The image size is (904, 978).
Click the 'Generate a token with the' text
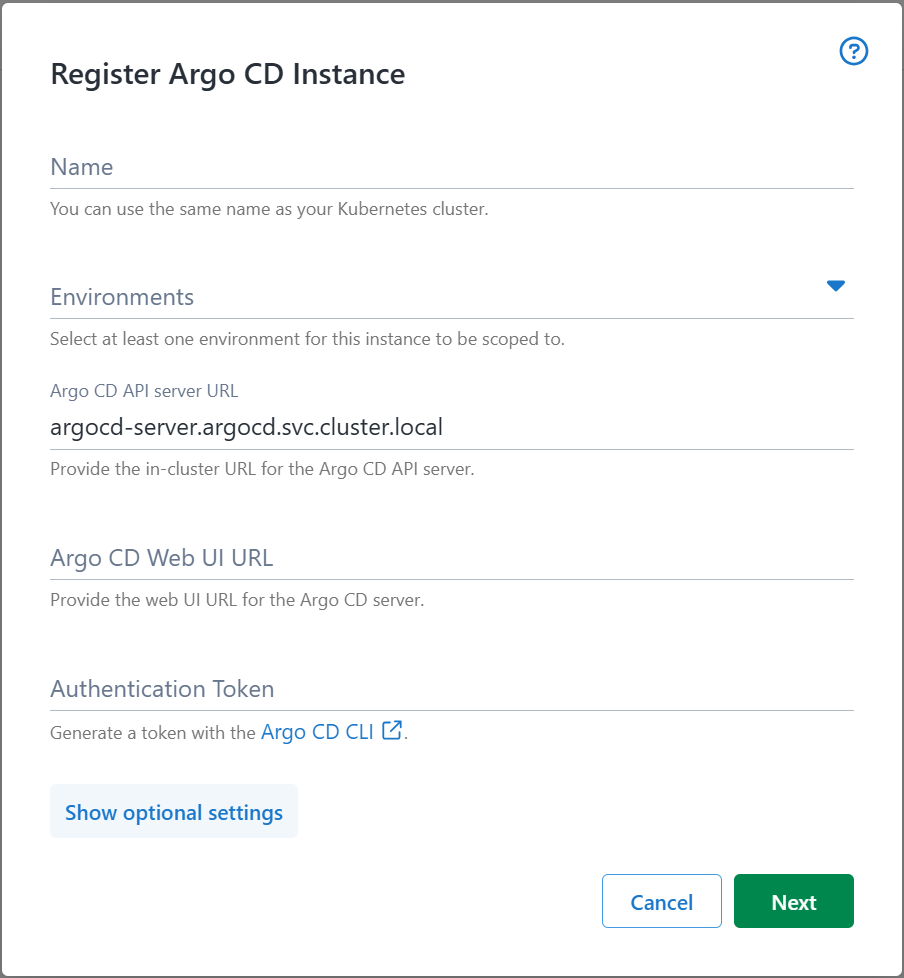153,733
